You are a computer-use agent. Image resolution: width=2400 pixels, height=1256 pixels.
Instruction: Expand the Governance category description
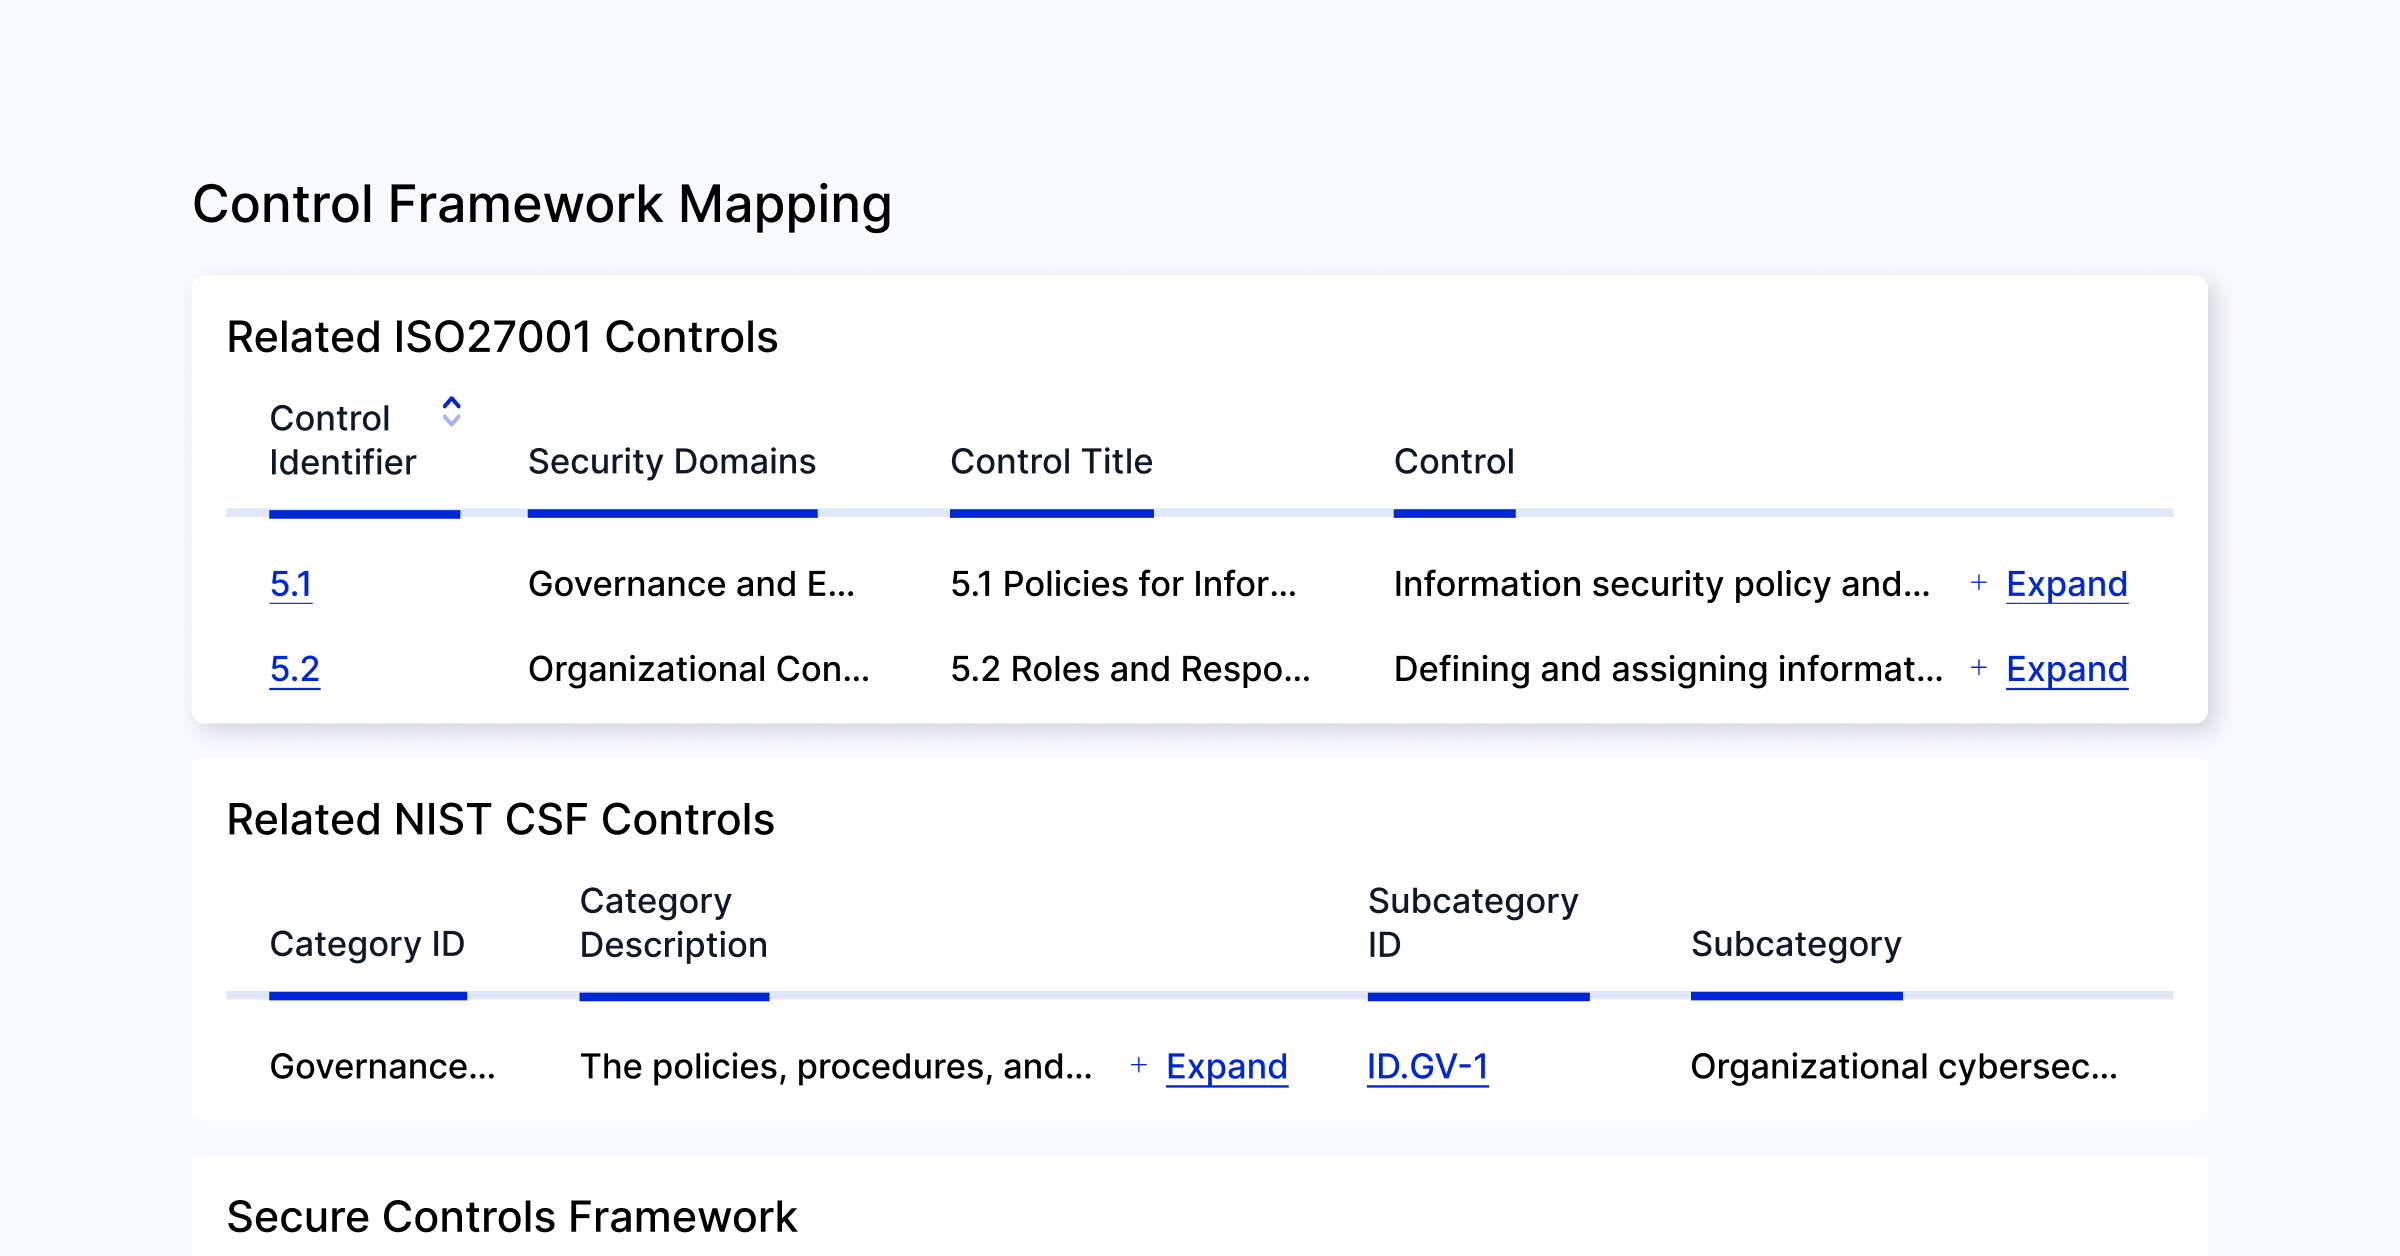(1226, 1067)
